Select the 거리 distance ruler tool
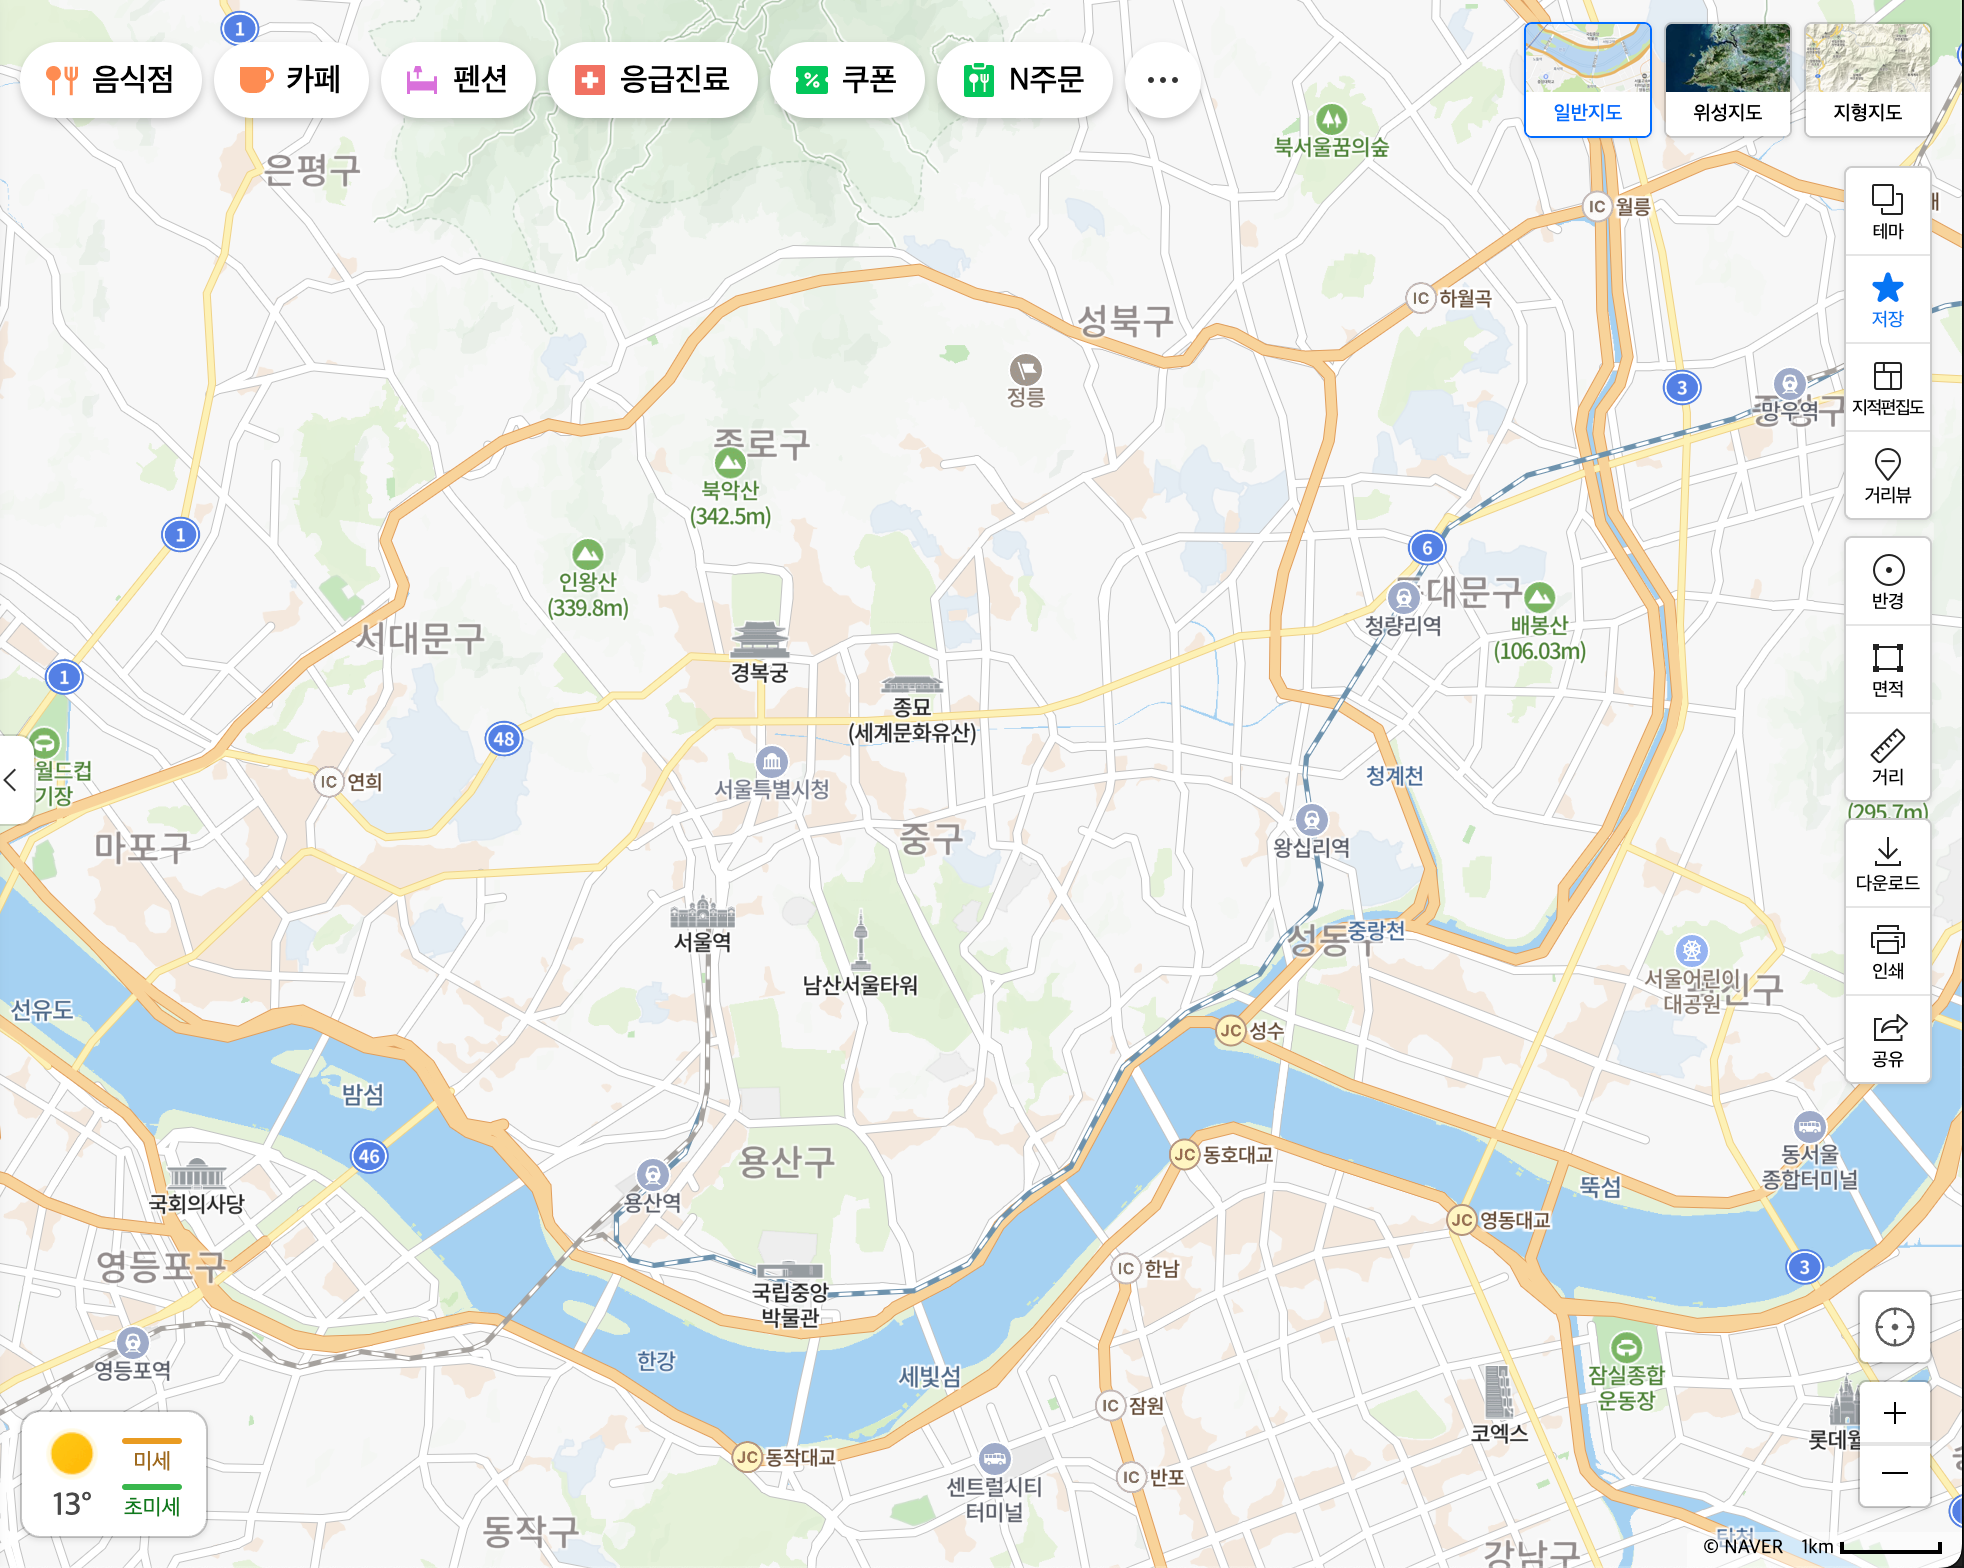This screenshot has width=1964, height=1568. (x=1887, y=757)
